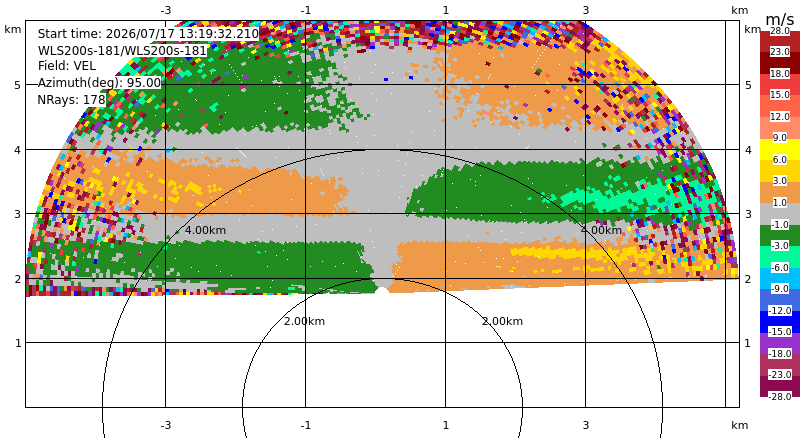Screen dimensions: 800x438
Task: Click the m/s units label above the color bar
Action: pyautogui.click(x=780, y=19)
